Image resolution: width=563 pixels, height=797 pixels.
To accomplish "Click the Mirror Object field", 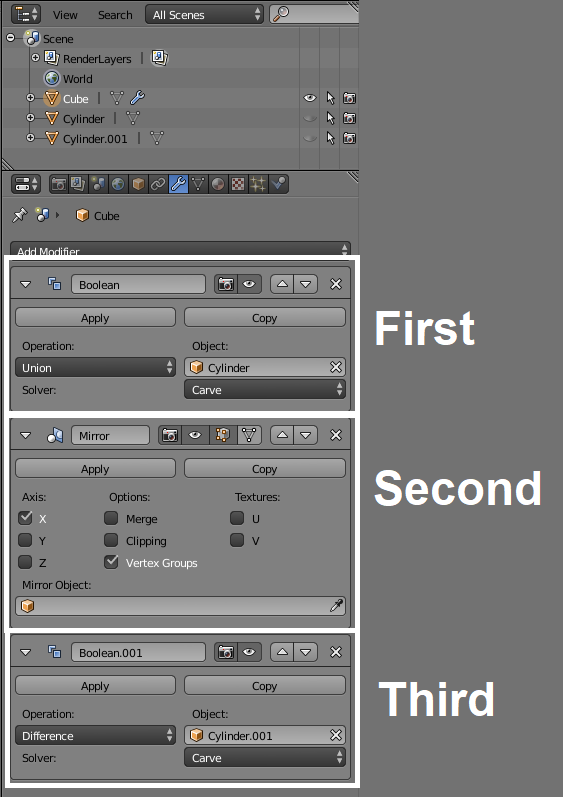I will pos(180,606).
